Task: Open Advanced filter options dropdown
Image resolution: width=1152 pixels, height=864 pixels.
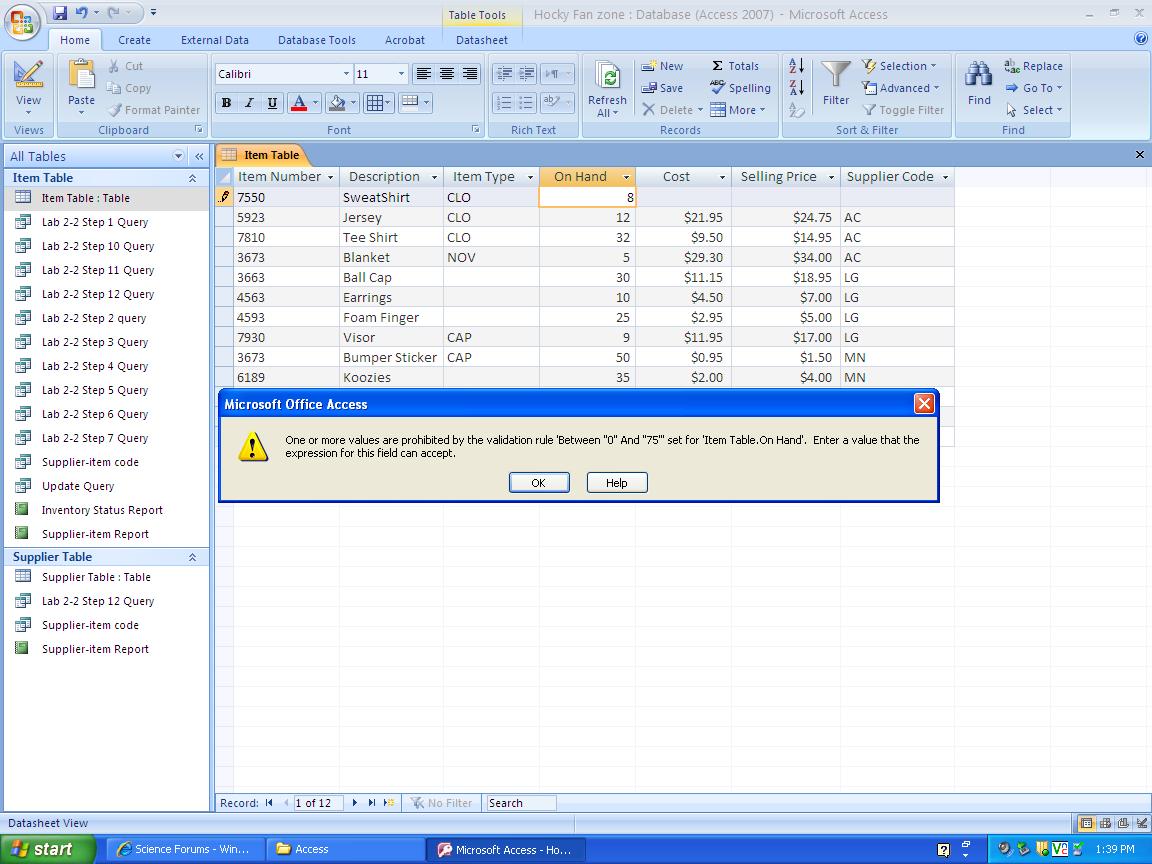Action: click(901, 88)
